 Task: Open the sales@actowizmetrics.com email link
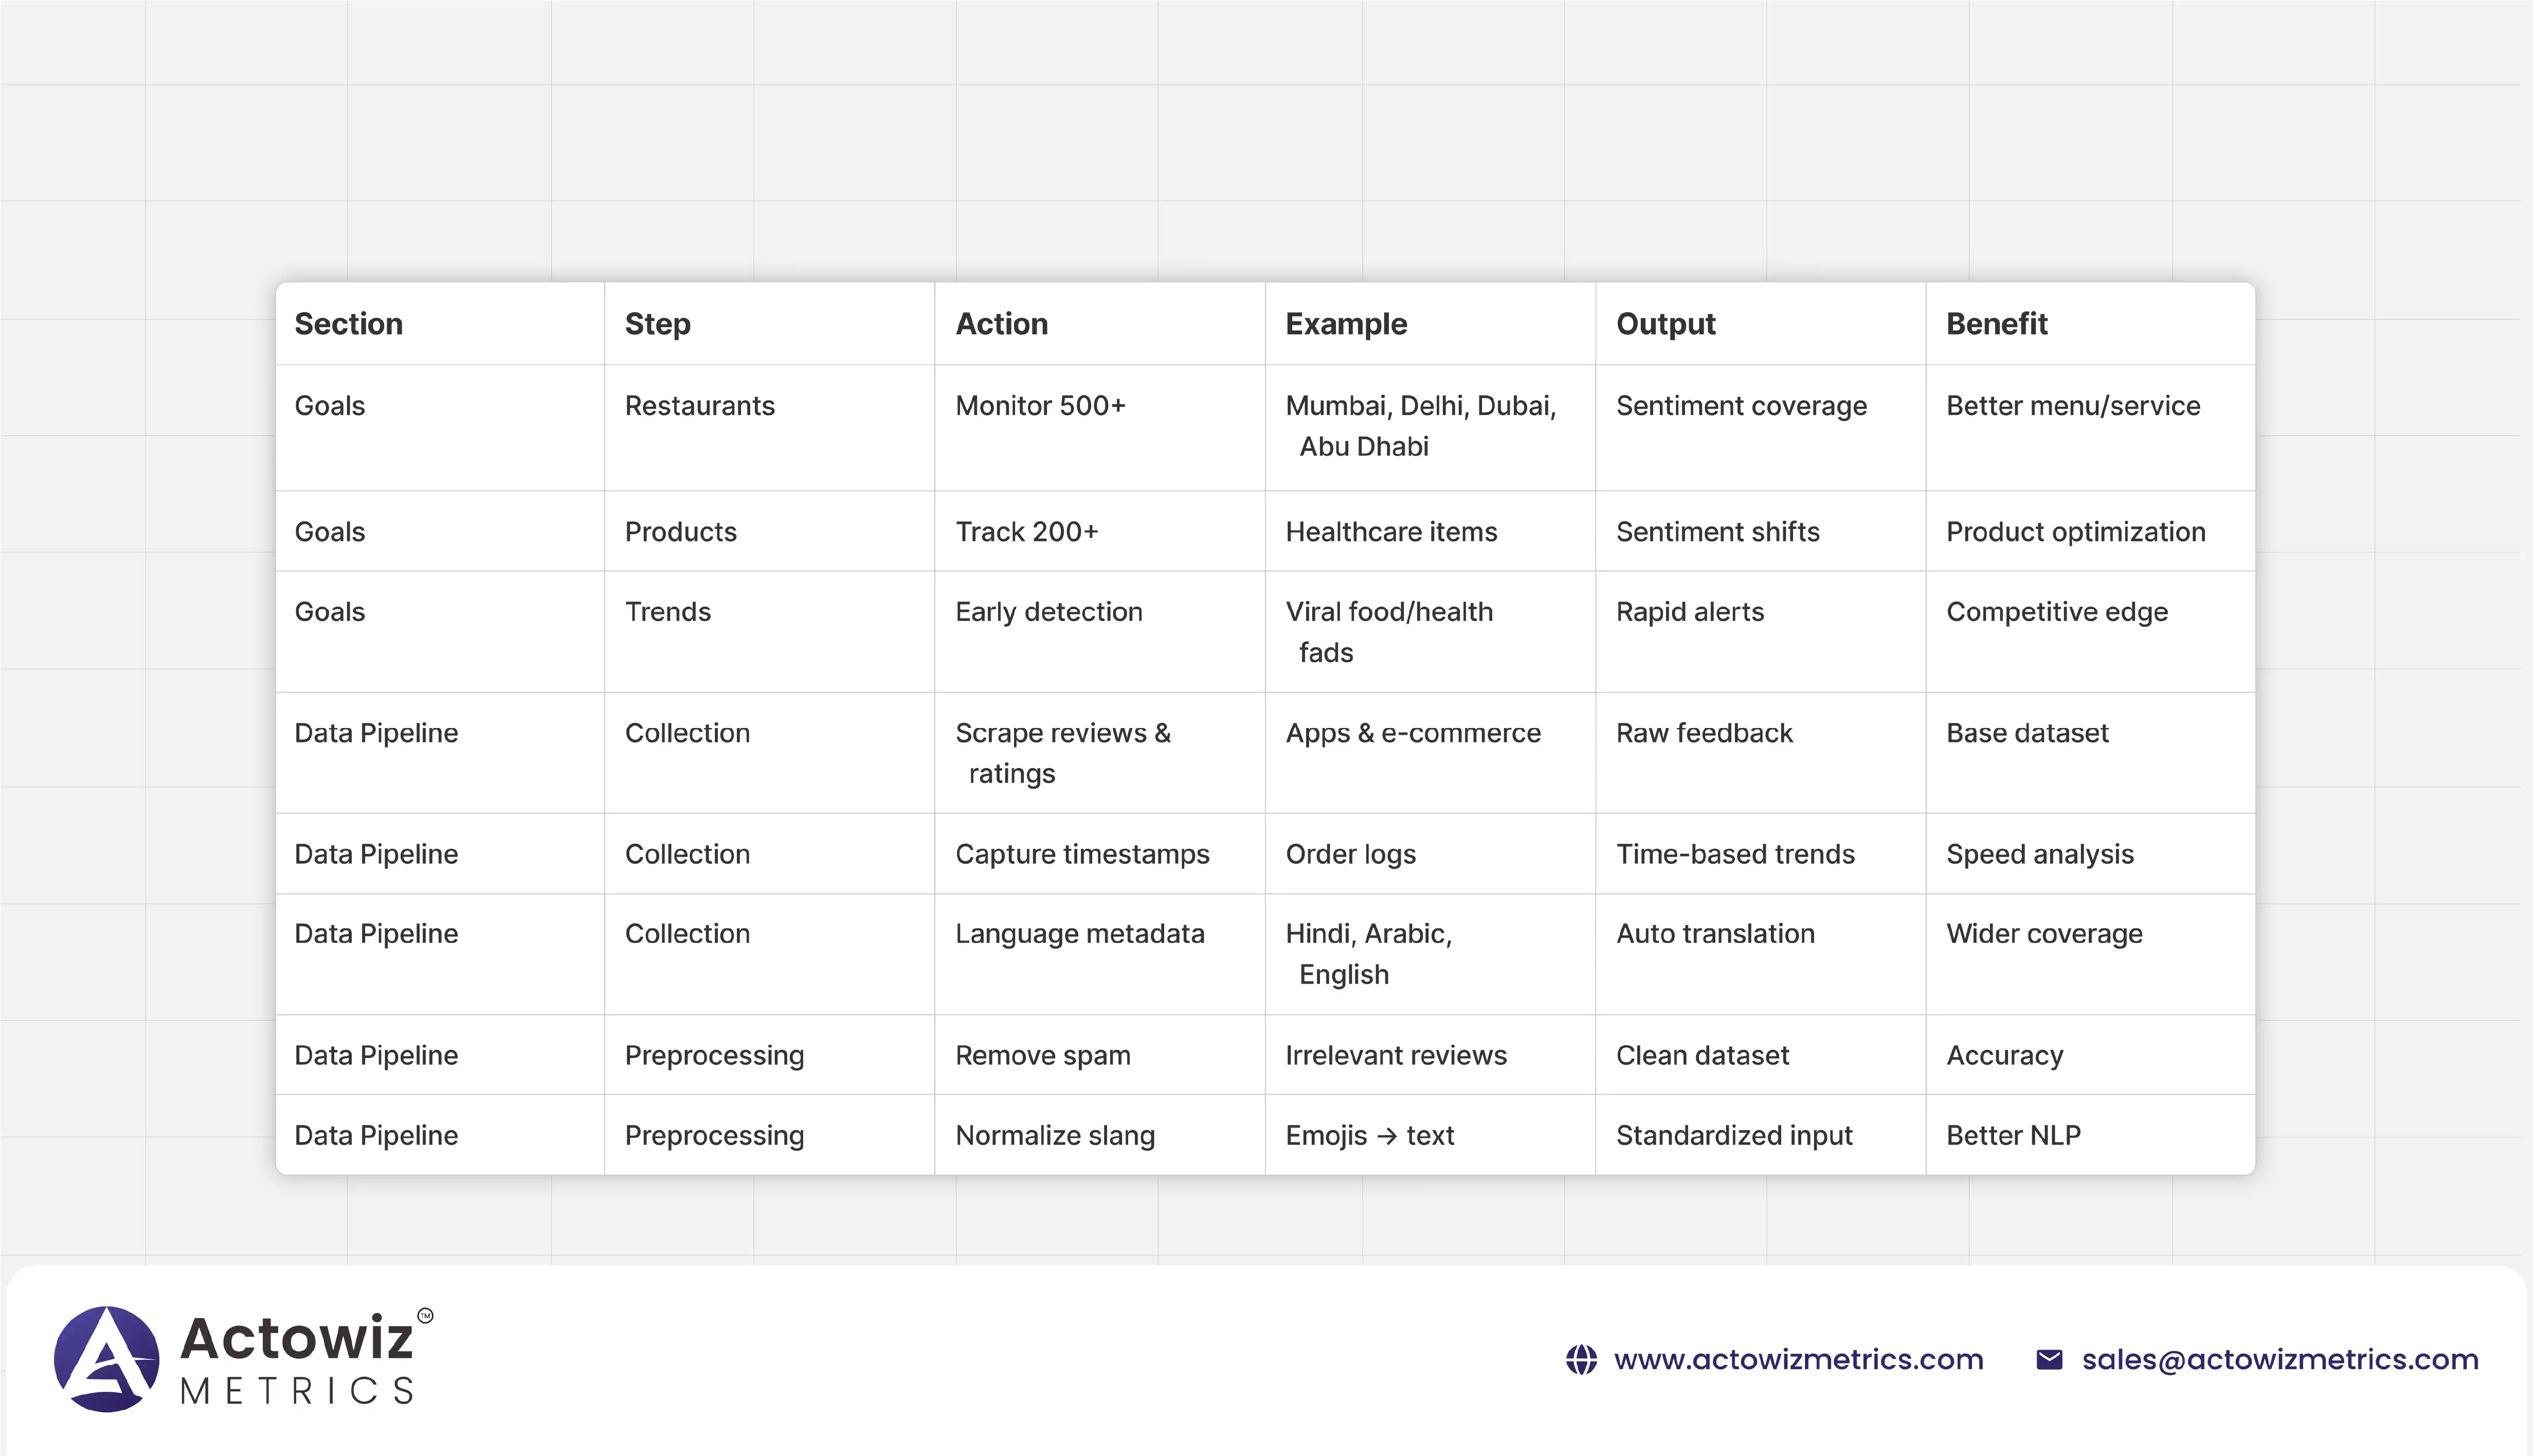(x=2279, y=1360)
